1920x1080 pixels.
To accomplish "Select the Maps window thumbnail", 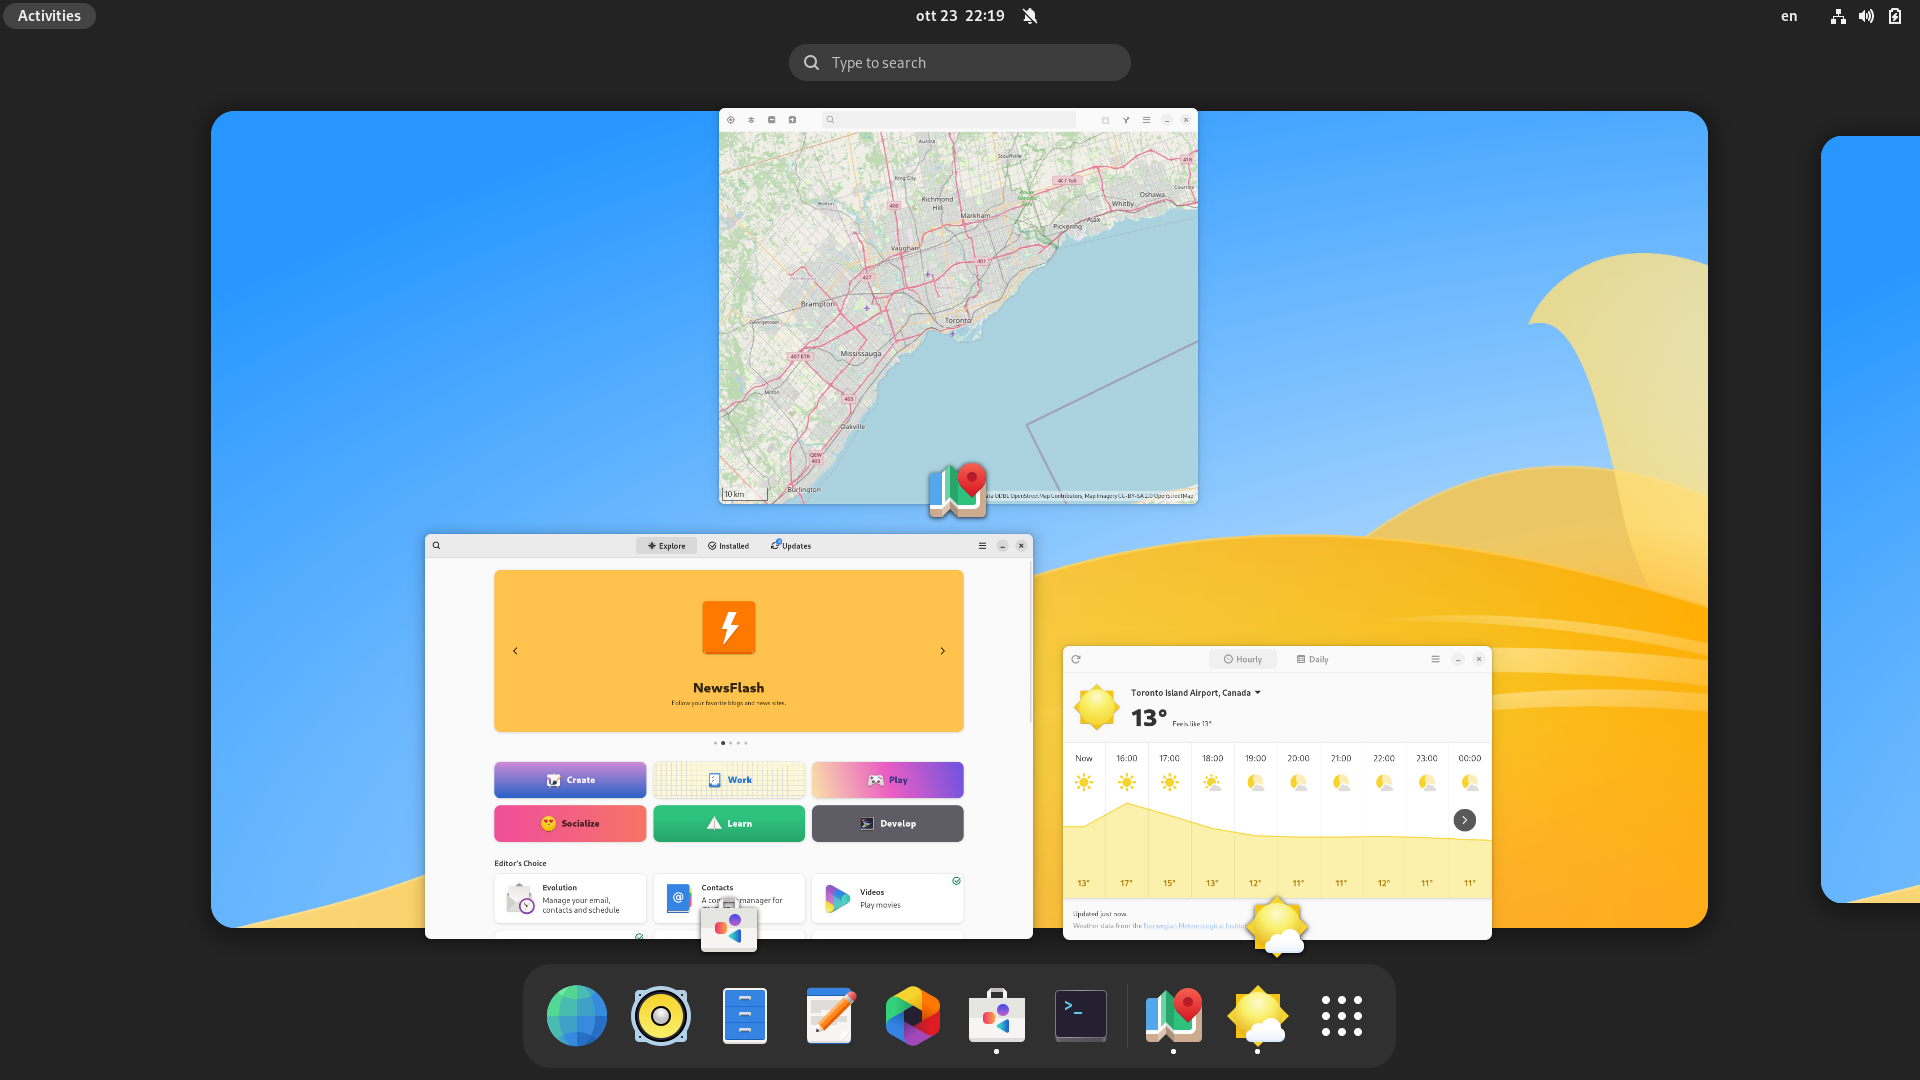I will click(958, 306).
